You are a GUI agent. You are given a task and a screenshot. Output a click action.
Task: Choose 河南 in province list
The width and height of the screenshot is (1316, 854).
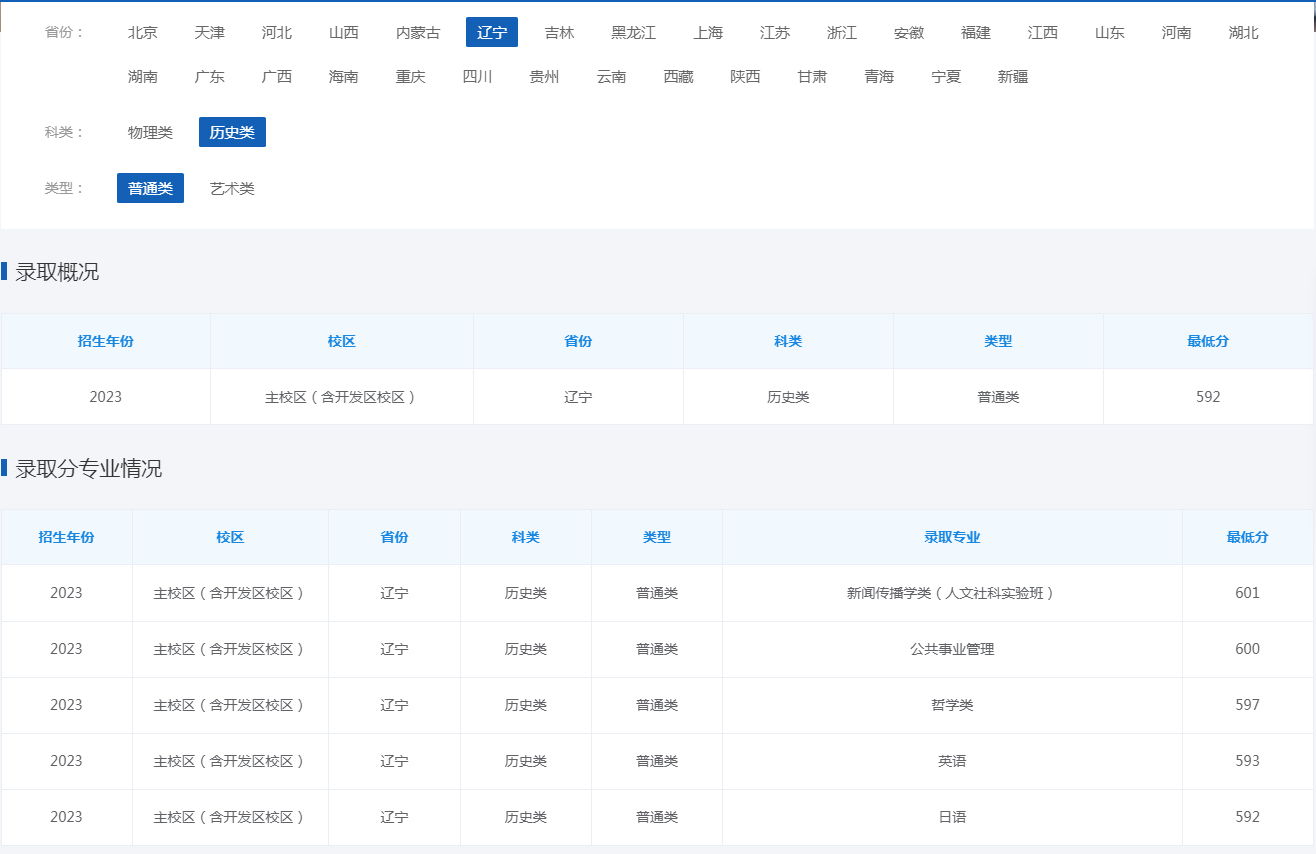1177,33
